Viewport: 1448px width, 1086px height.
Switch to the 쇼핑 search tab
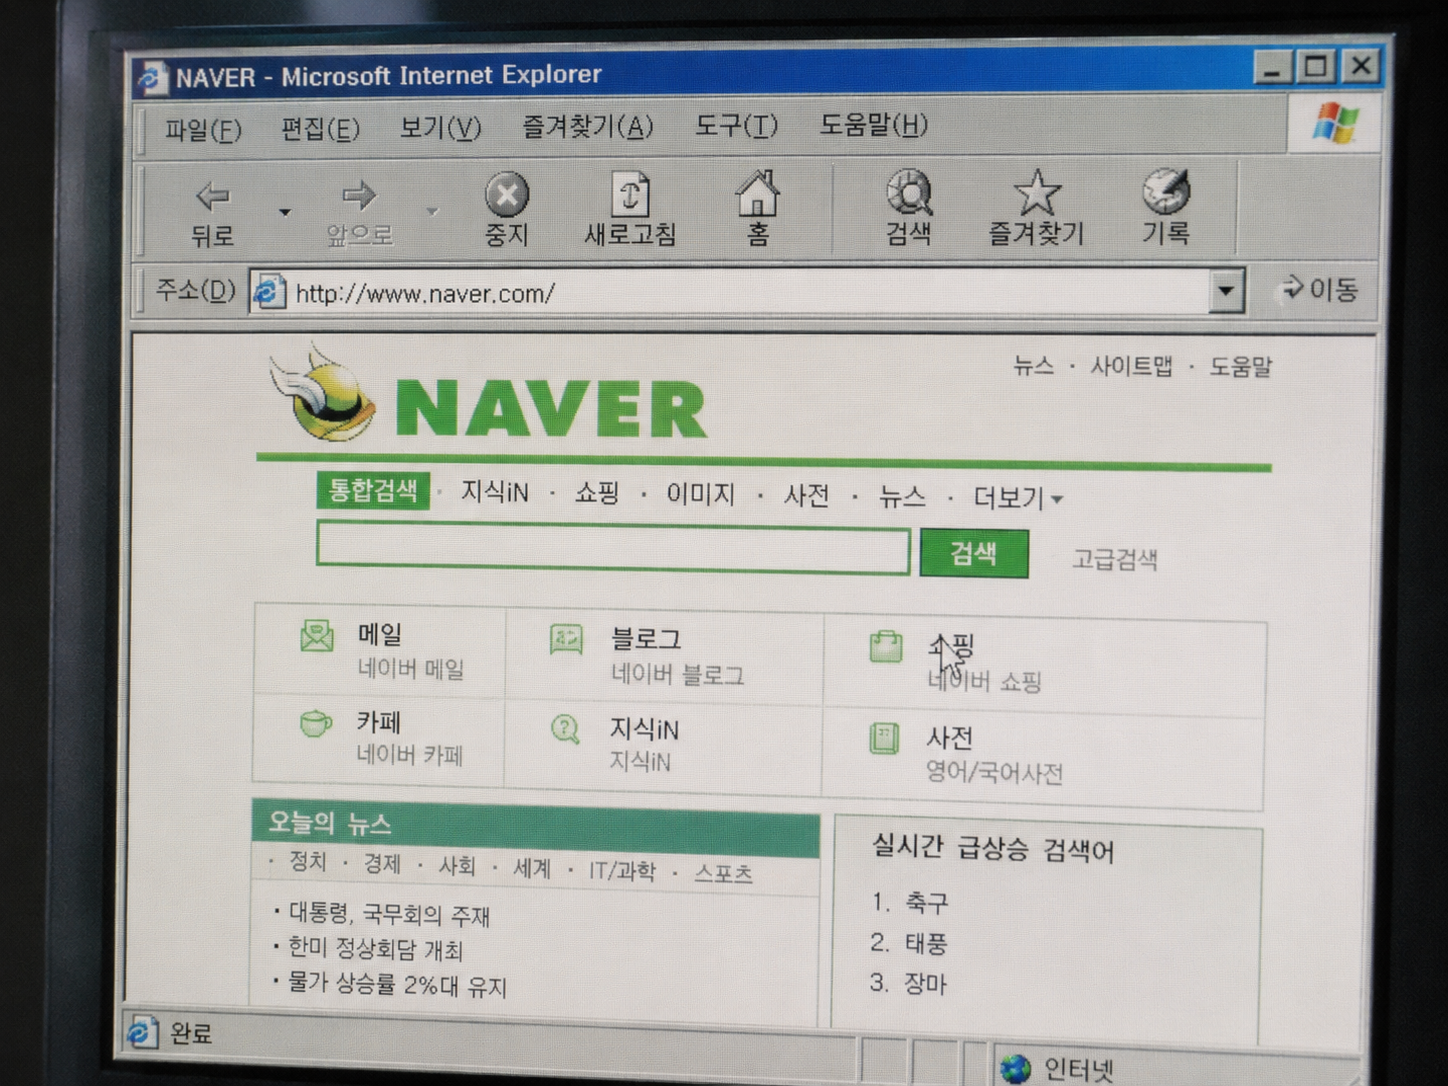coord(597,493)
